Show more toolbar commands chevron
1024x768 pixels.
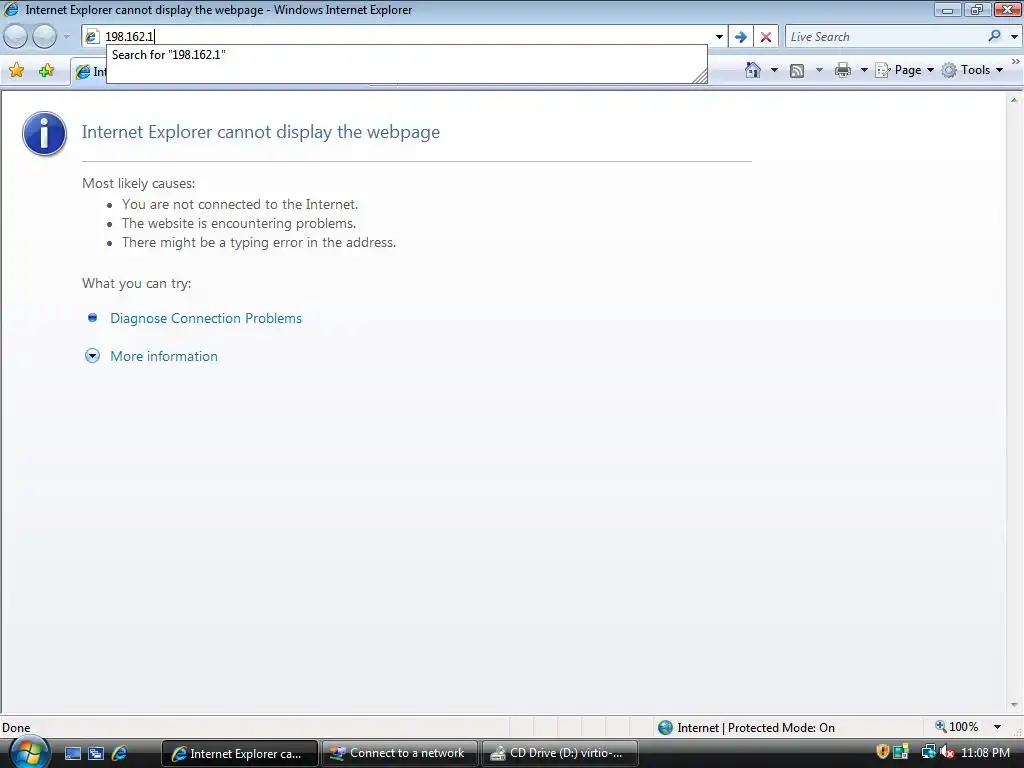click(x=1016, y=61)
